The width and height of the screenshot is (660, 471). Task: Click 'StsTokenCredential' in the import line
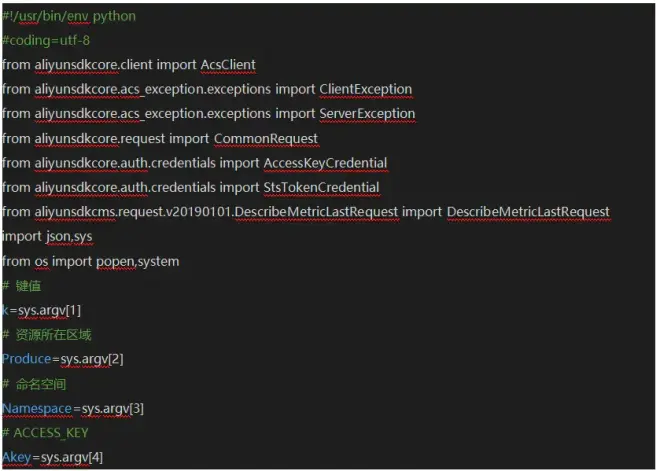[321, 187]
